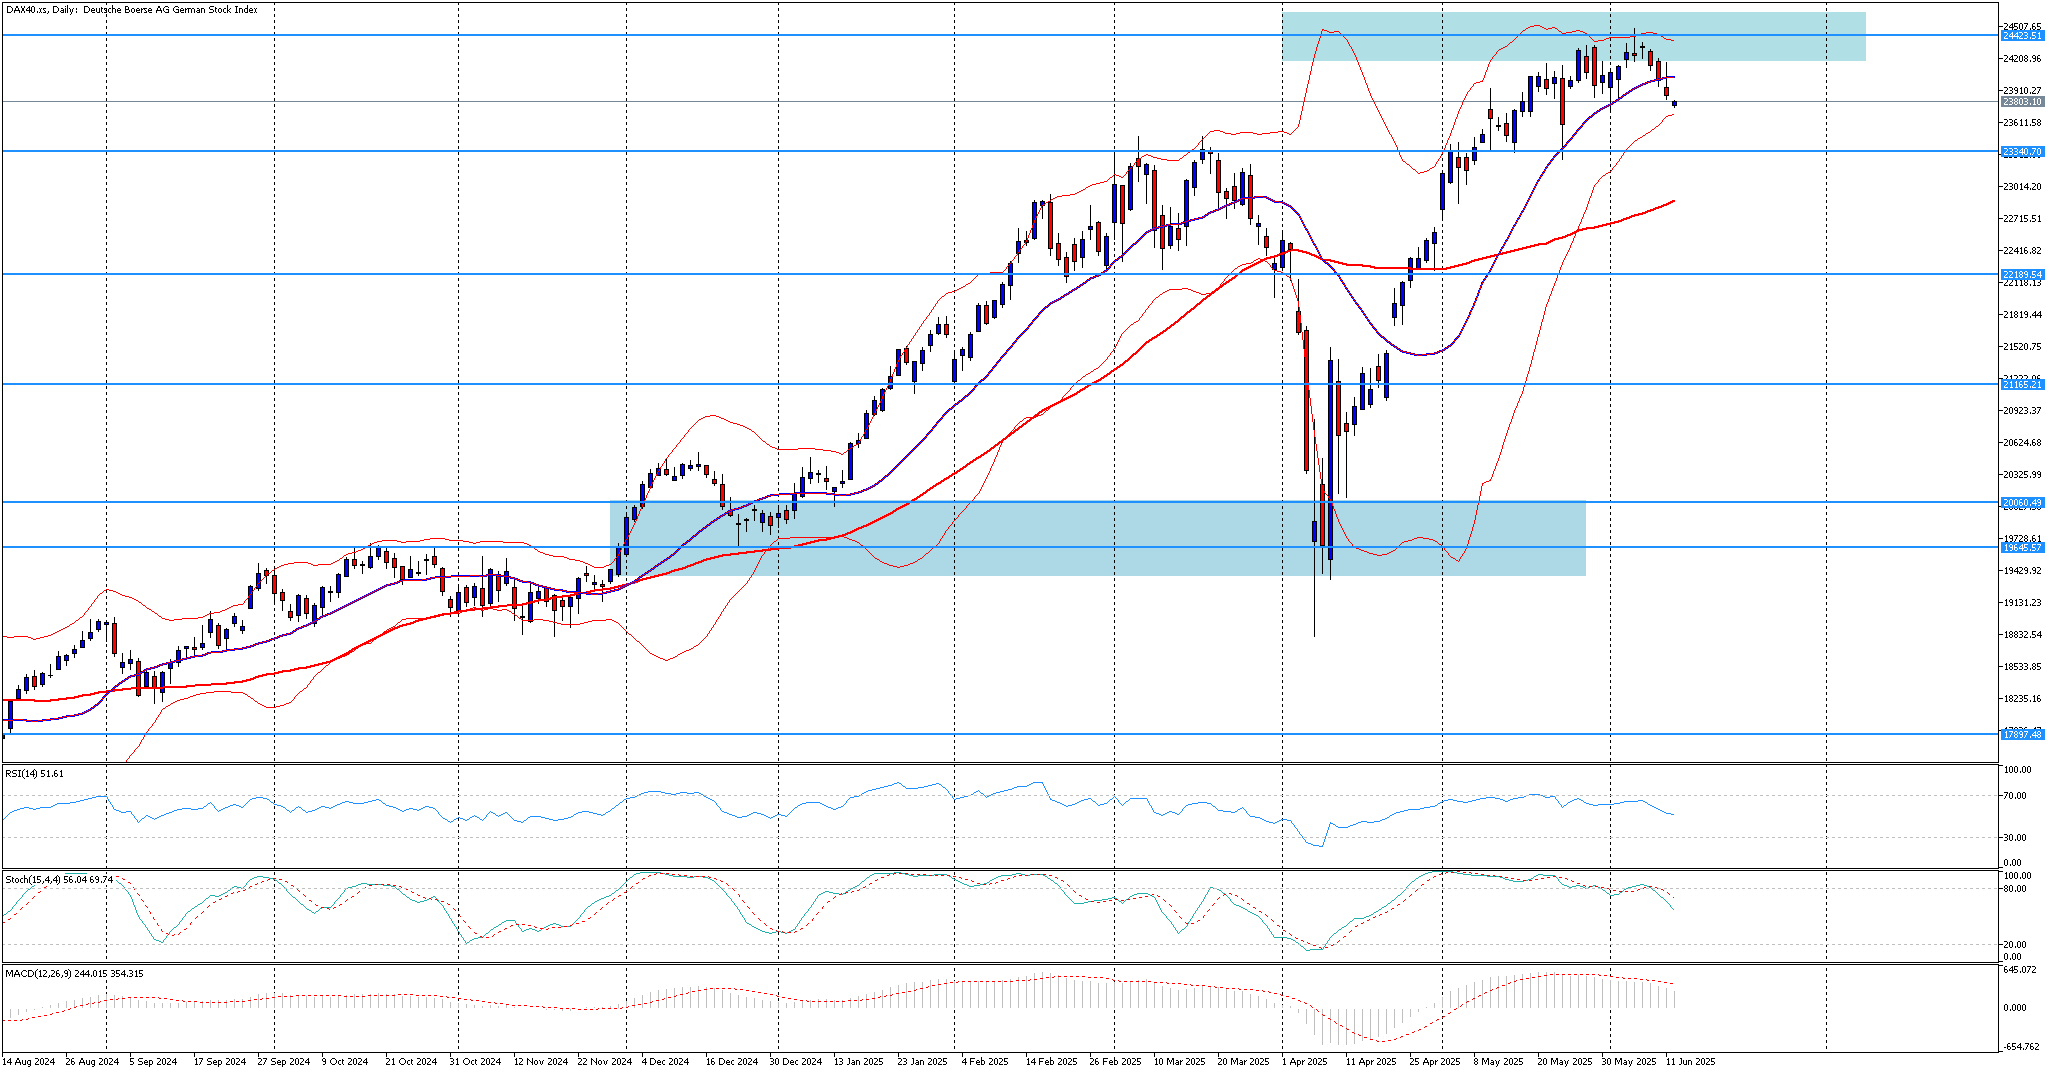The width and height of the screenshot is (2056, 1073).
Task: Click the 11 Jun 2025 date label
Action: [x=1690, y=1062]
